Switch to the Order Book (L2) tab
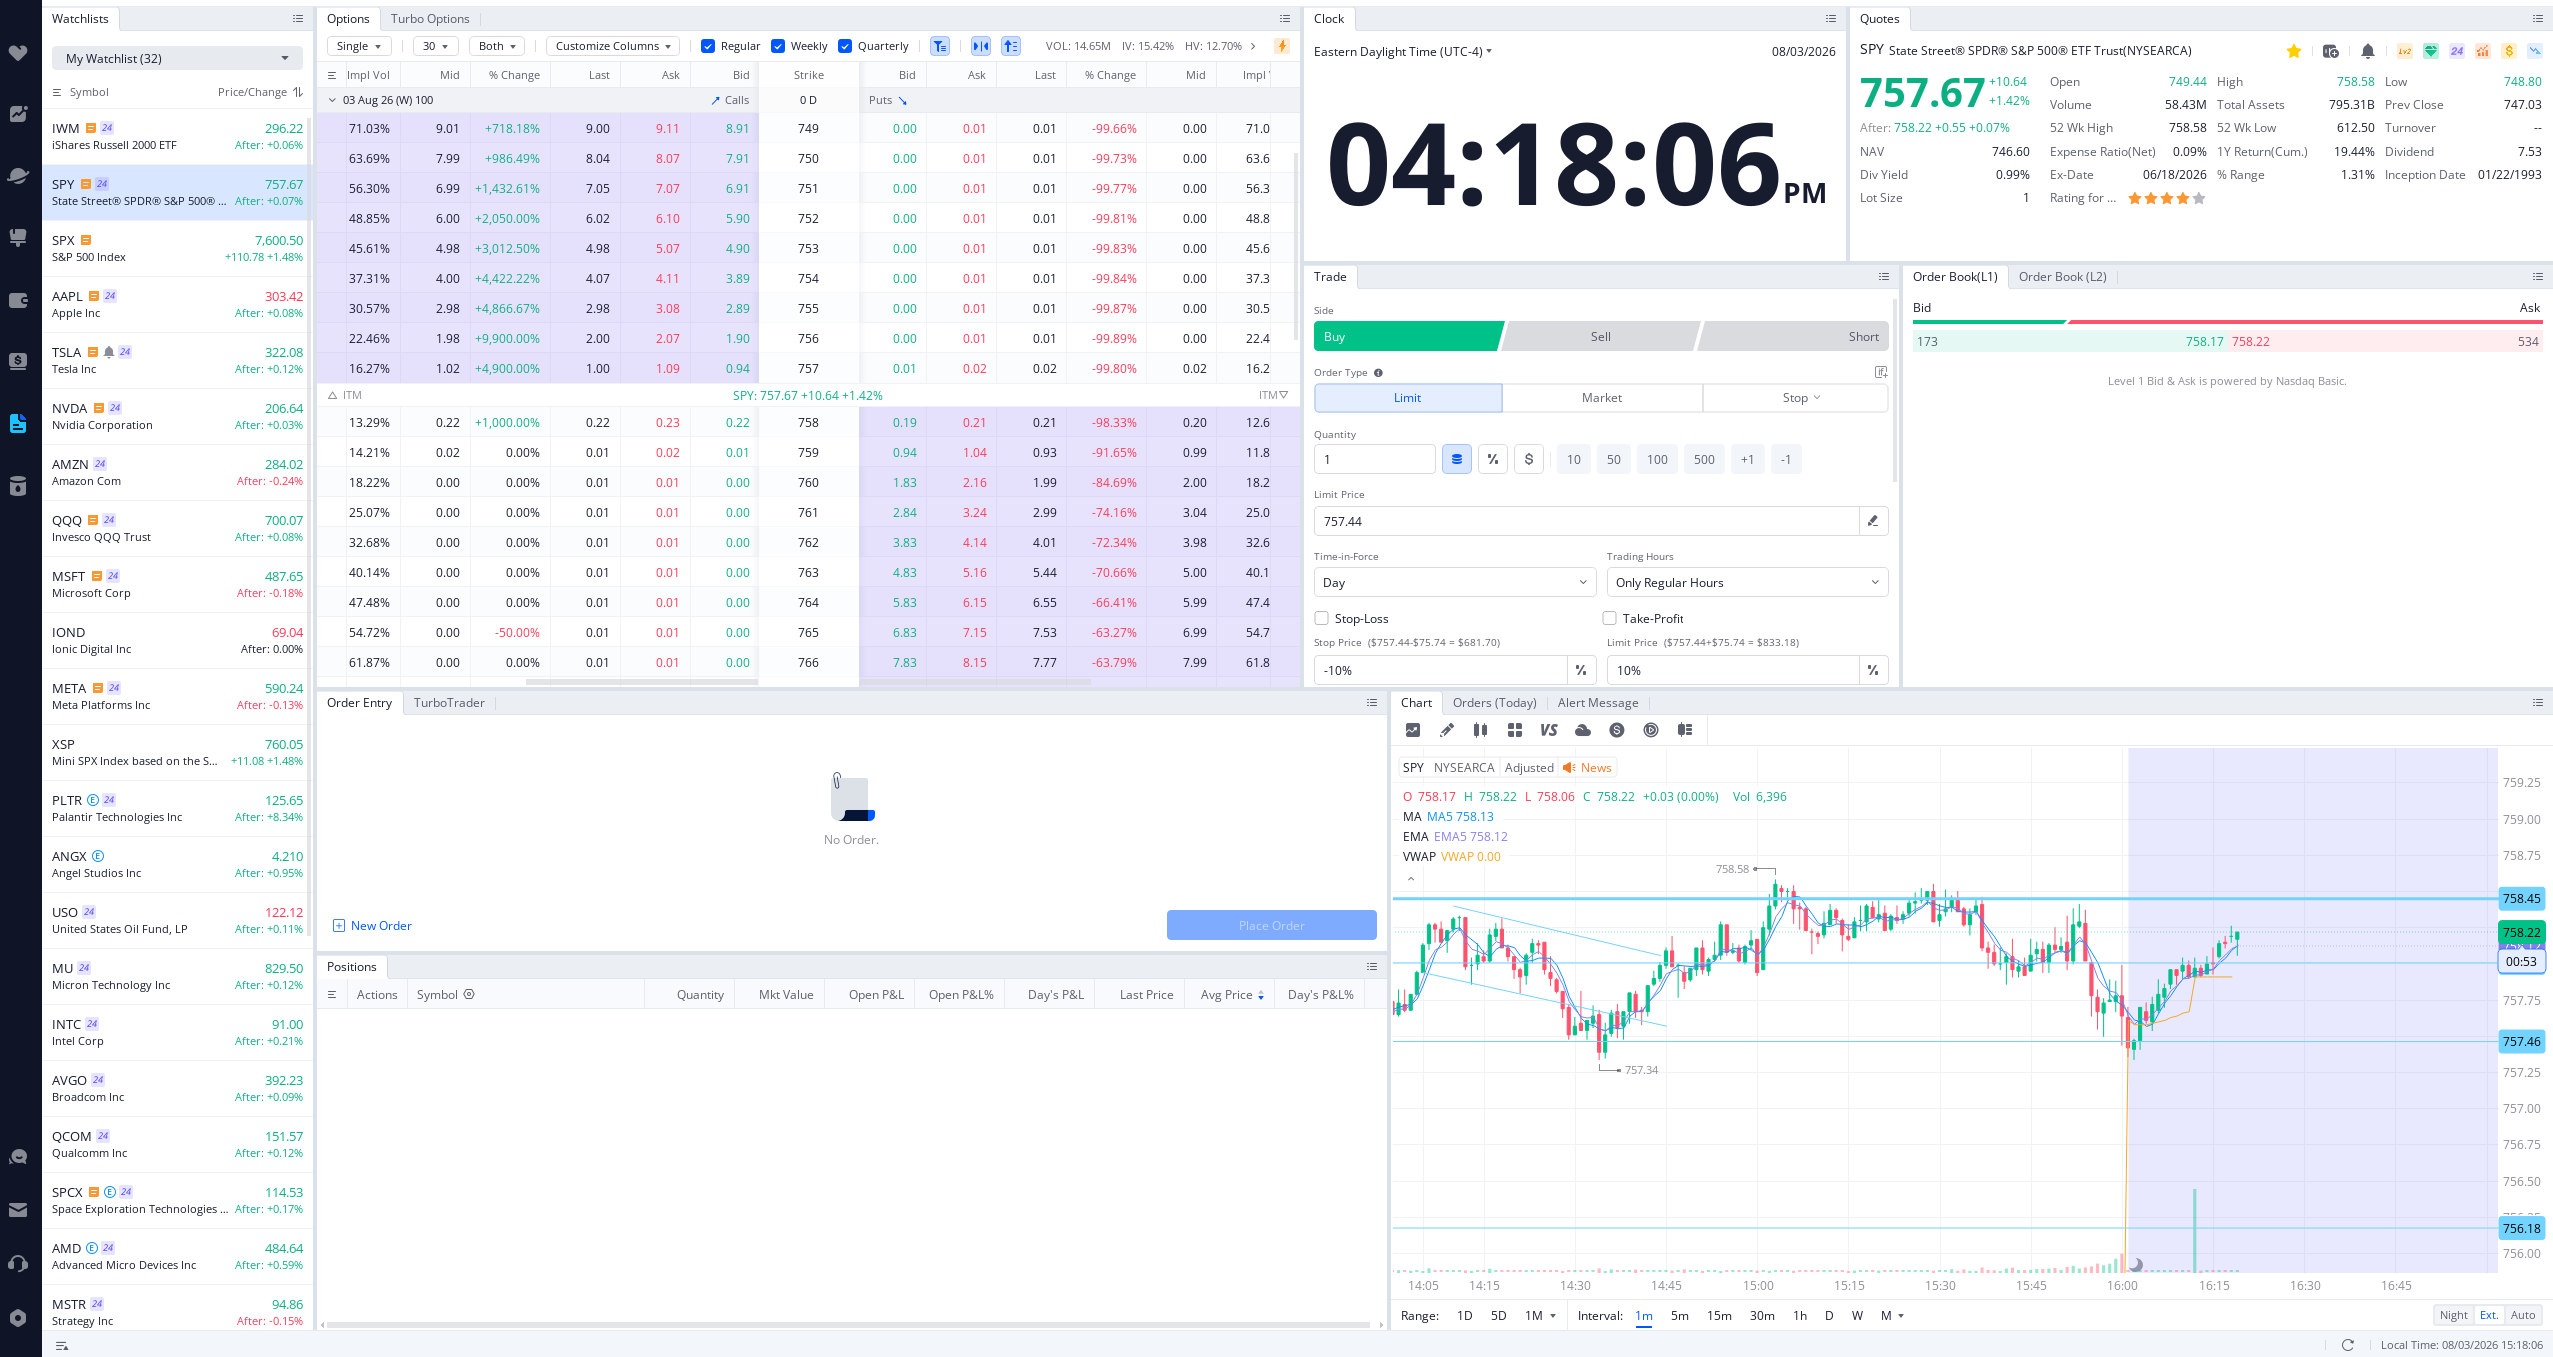Viewport: 2553px width, 1357px height. click(2062, 277)
